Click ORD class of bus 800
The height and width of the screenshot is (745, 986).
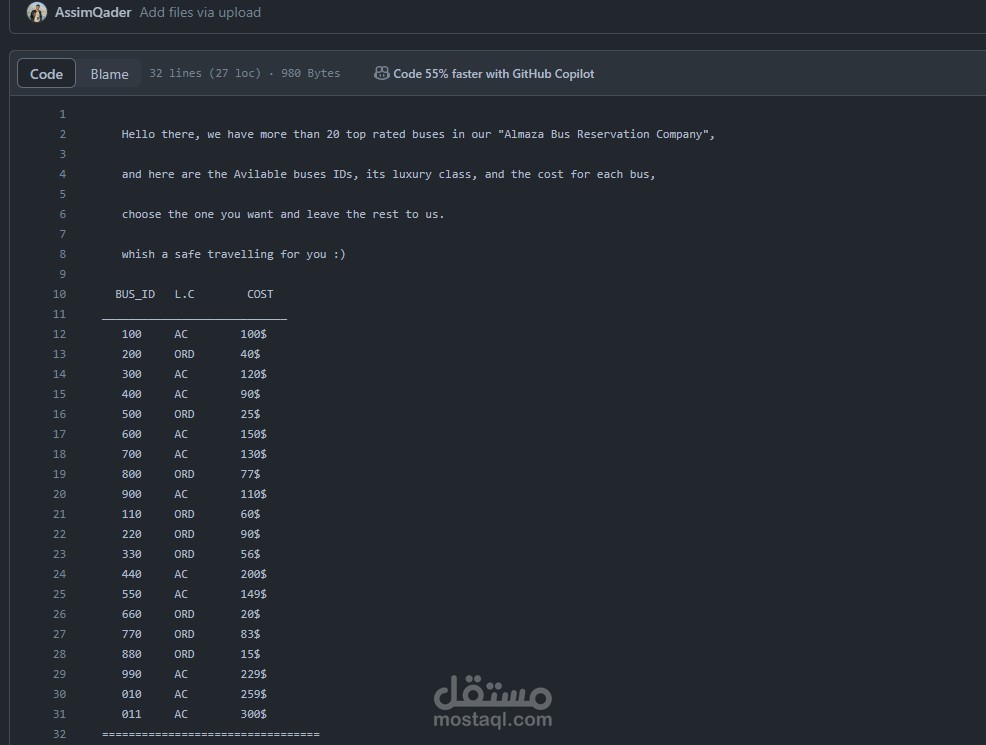click(184, 474)
